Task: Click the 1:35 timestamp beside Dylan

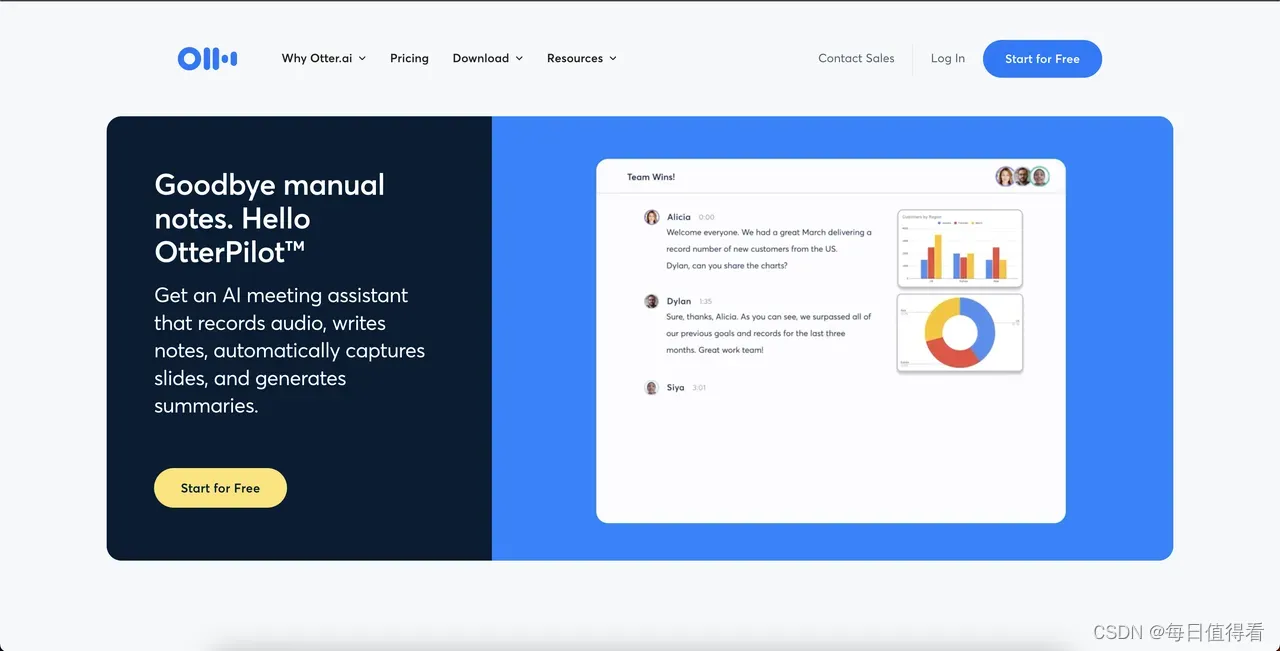Action: click(705, 301)
